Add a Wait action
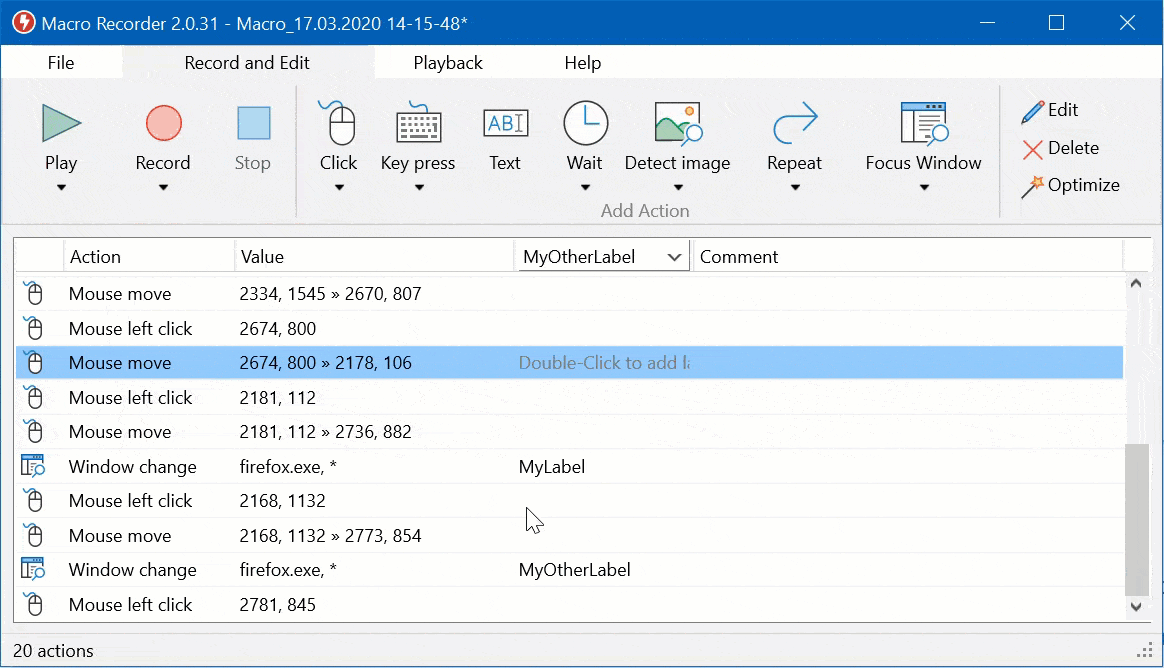The height and width of the screenshot is (668, 1164). coord(585,124)
